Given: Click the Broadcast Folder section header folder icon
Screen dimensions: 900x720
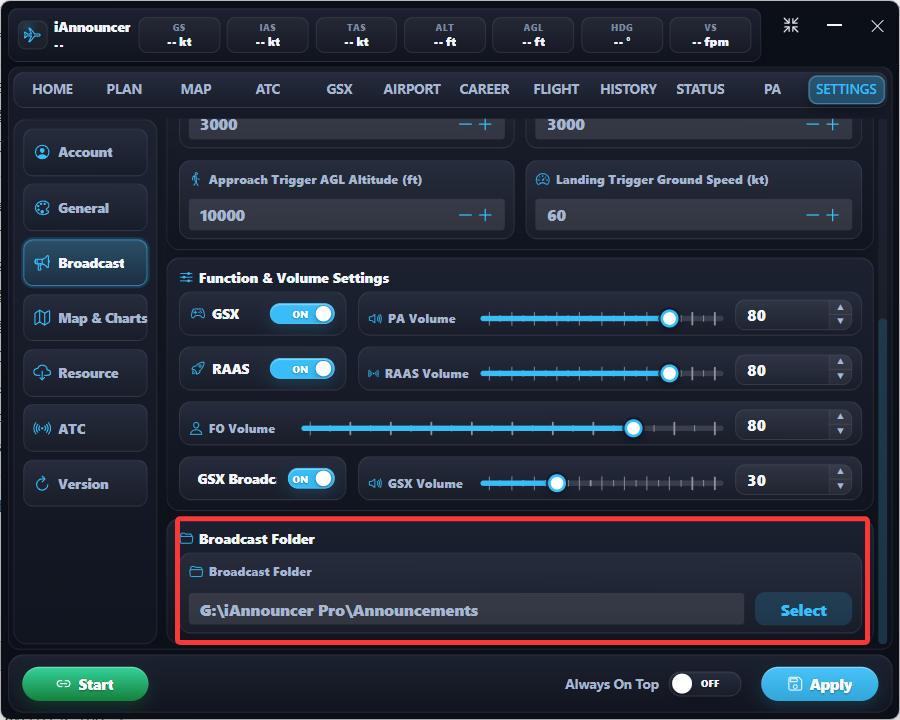Looking at the screenshot, I should [x=186, y=539].
